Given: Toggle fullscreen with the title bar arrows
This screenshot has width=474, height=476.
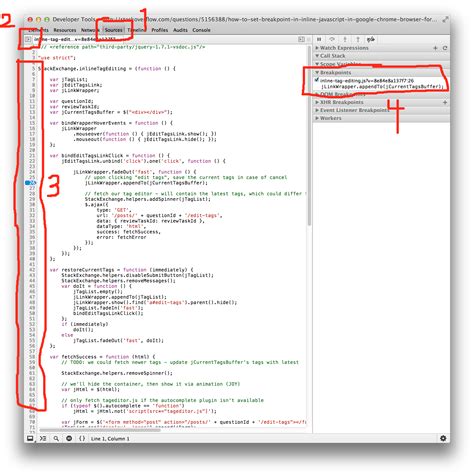Looking at the screenshot, I should click(x=445, y=19).
